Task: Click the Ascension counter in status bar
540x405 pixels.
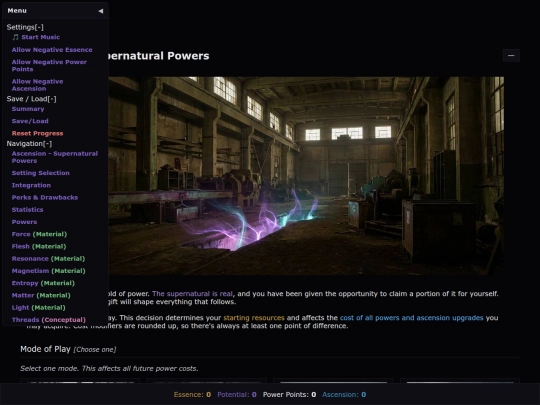Action: [x=344, y=395]
